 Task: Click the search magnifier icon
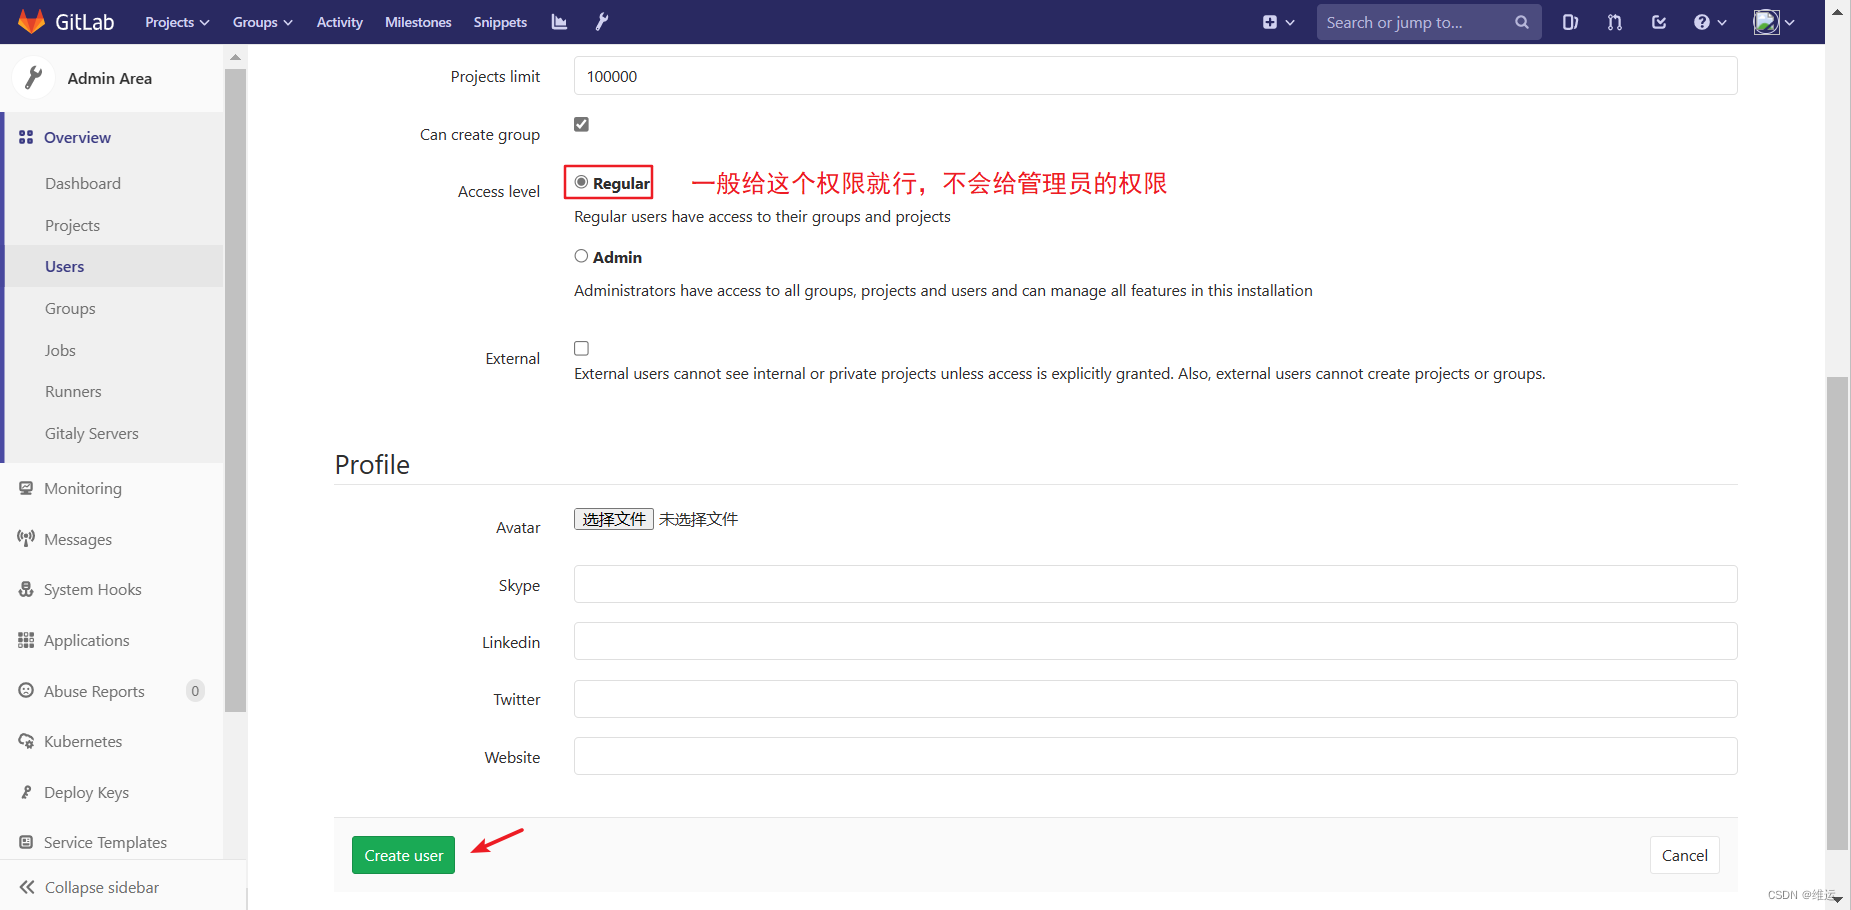pyautogui.click(x=1522, y=22)
